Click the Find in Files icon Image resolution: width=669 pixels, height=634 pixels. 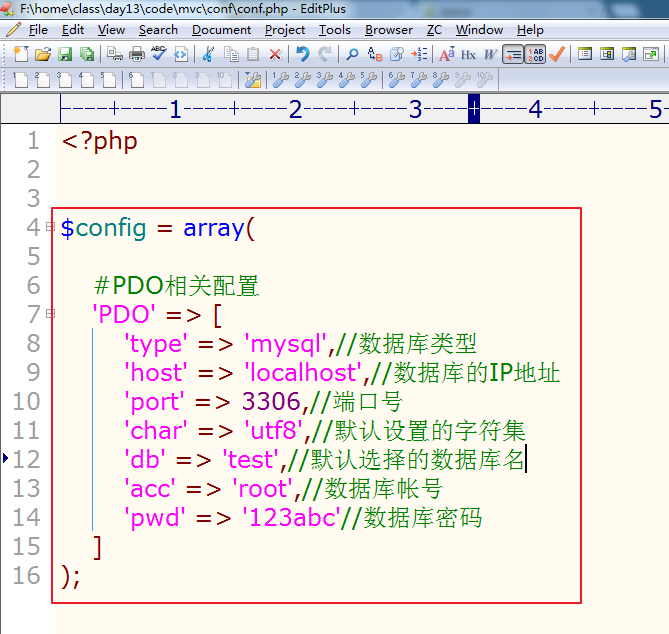click(x=397, y=54)
